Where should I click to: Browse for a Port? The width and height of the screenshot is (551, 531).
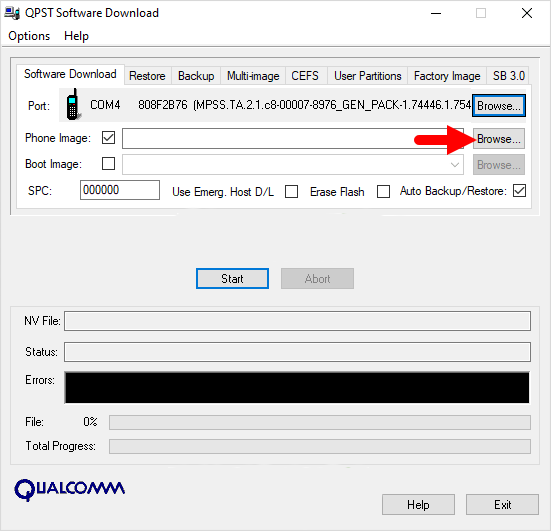tap(499, 105)
